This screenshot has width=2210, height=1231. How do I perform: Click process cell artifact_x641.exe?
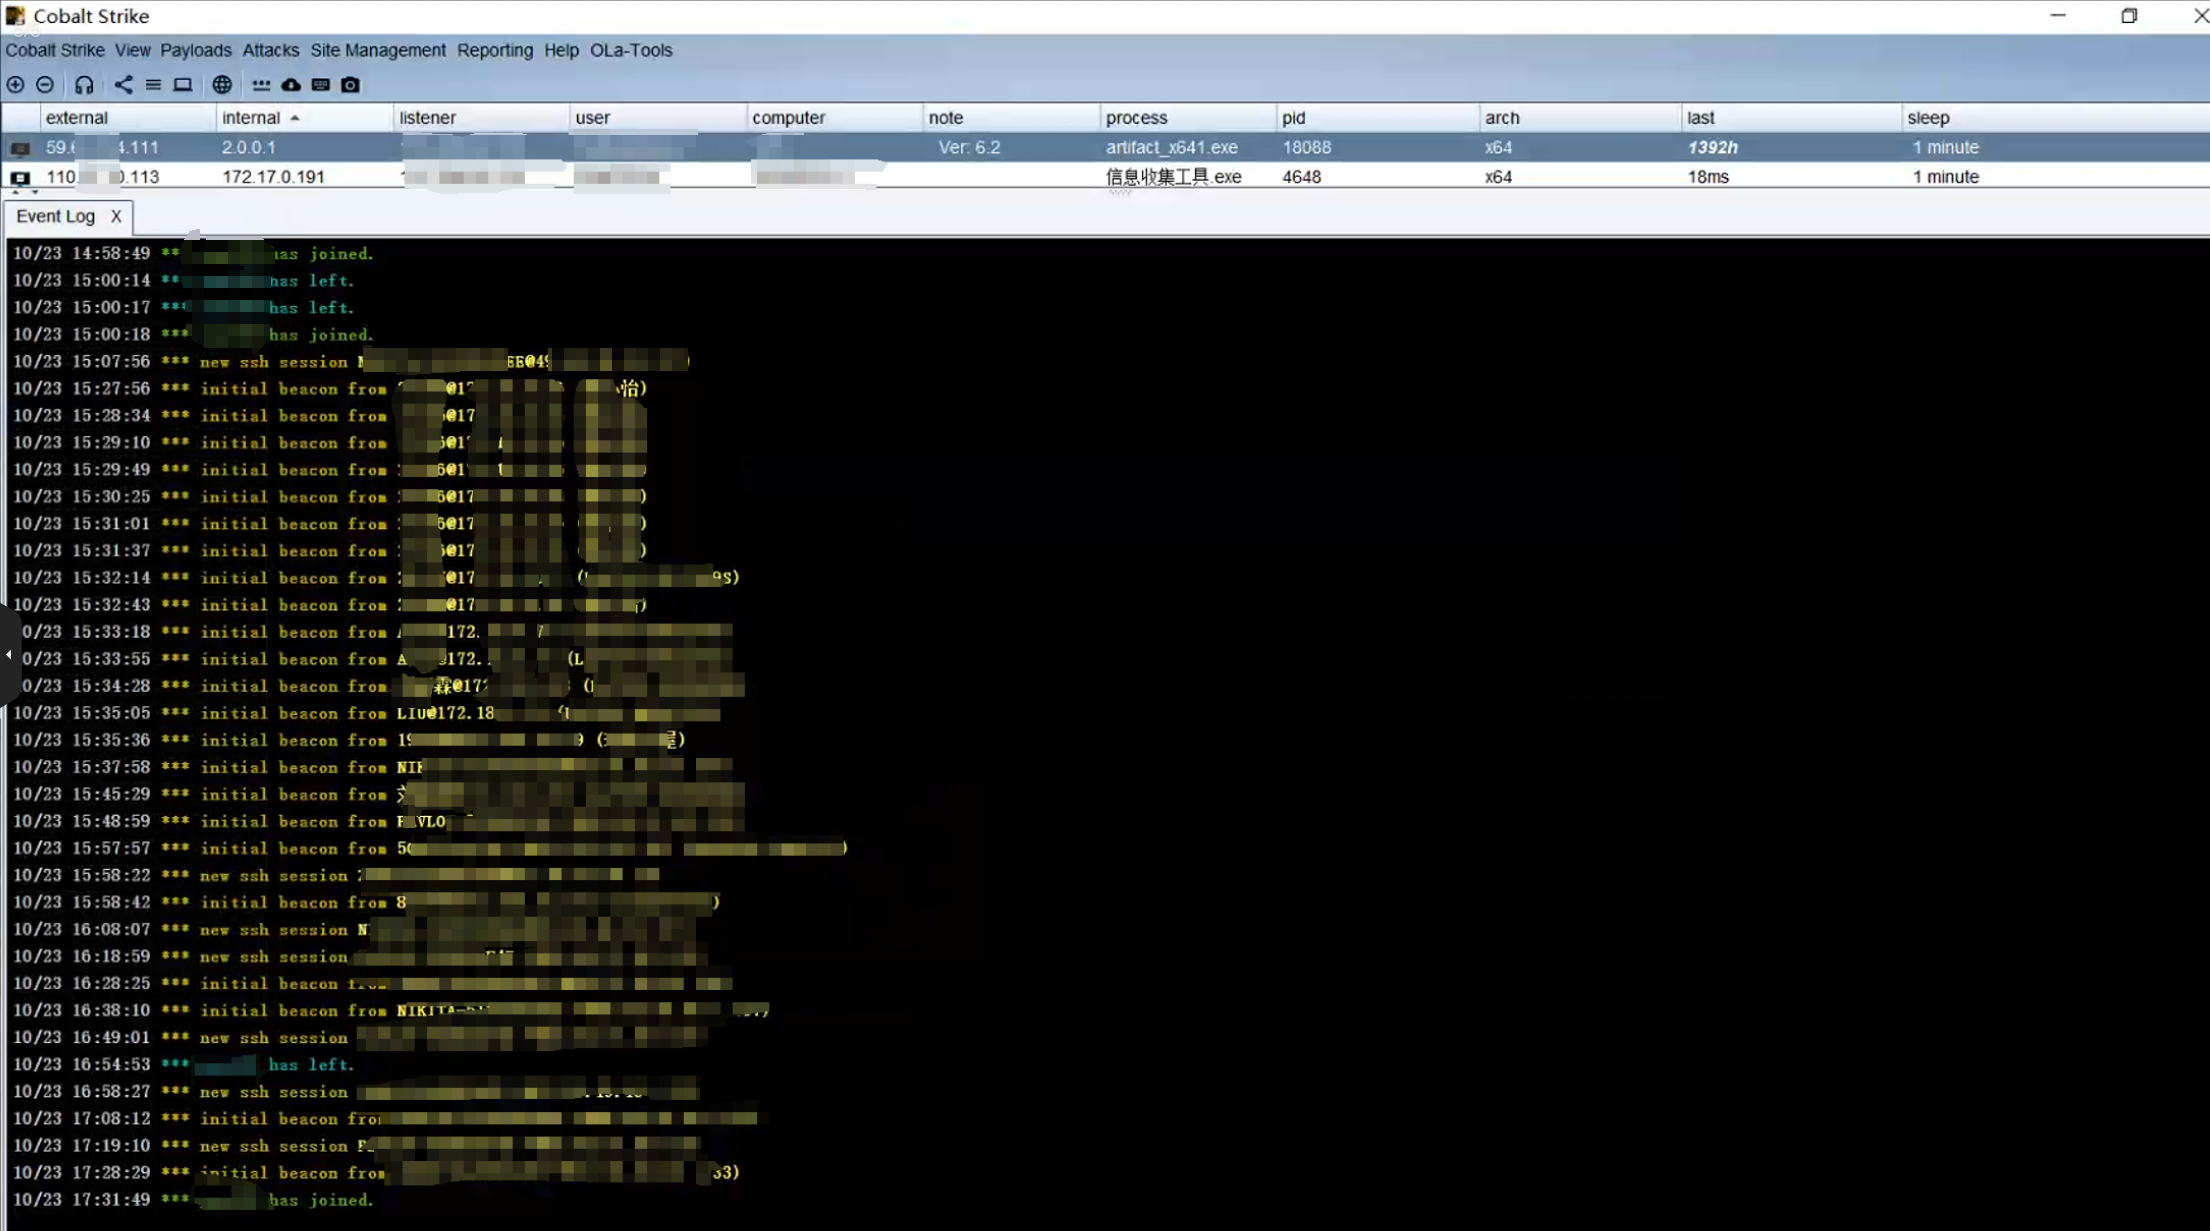click(1171, 147)
